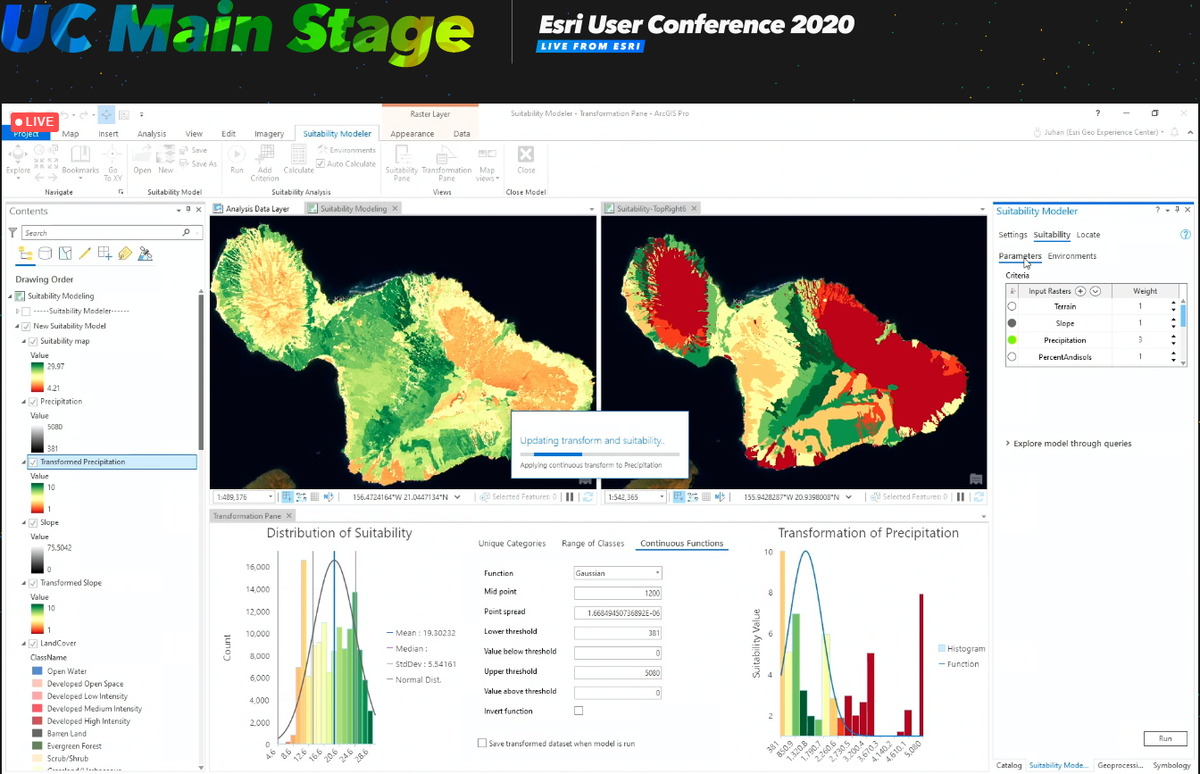Switch to the Analysis ribbon tab

[x=152, y=133]
